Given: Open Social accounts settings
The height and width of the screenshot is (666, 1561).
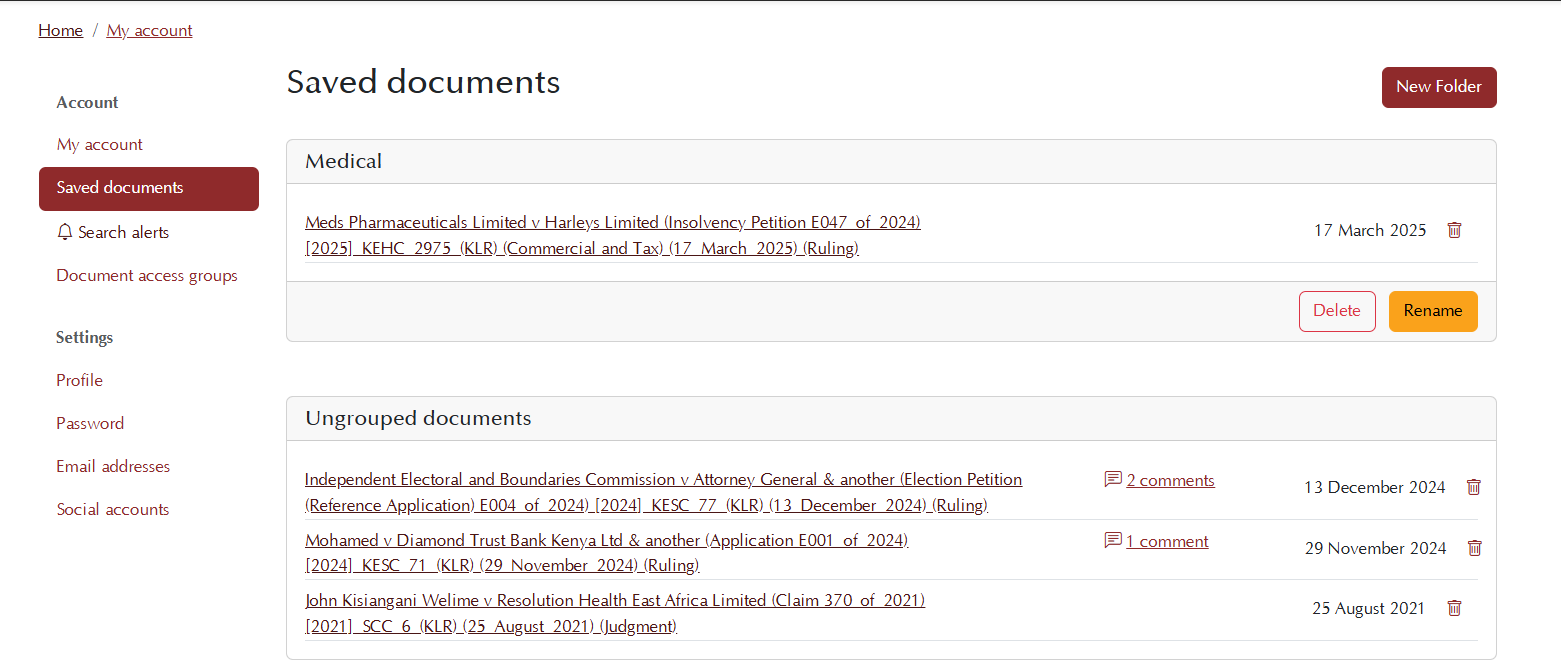Looking at the screenshot, I should coord(113,509).
